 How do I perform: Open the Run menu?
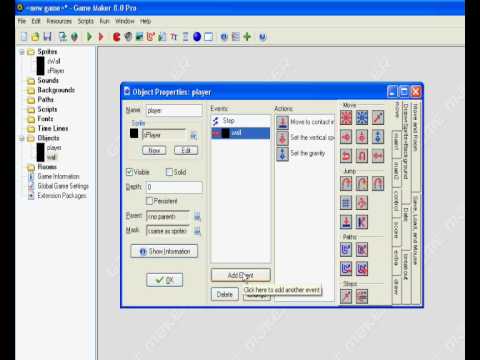[x=105, y=21]
